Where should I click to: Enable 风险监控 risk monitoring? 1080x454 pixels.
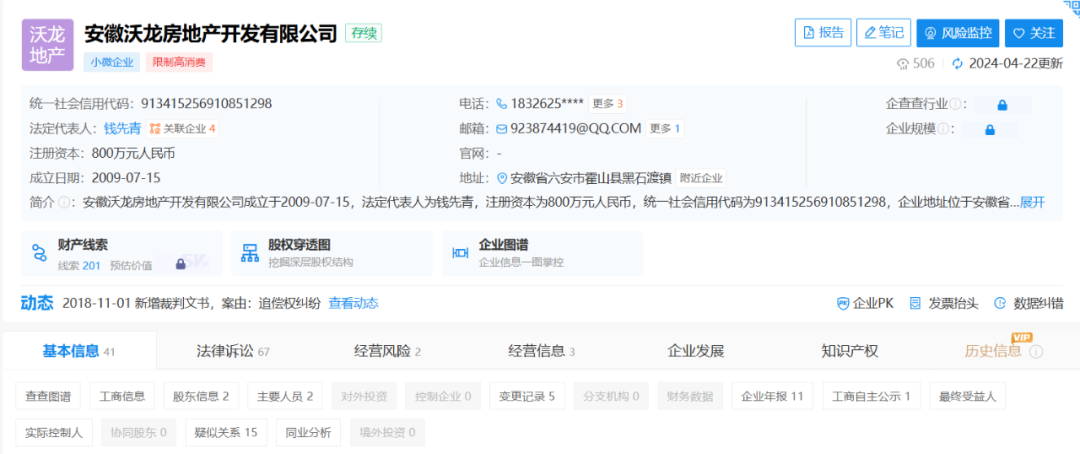coord(958,32)
